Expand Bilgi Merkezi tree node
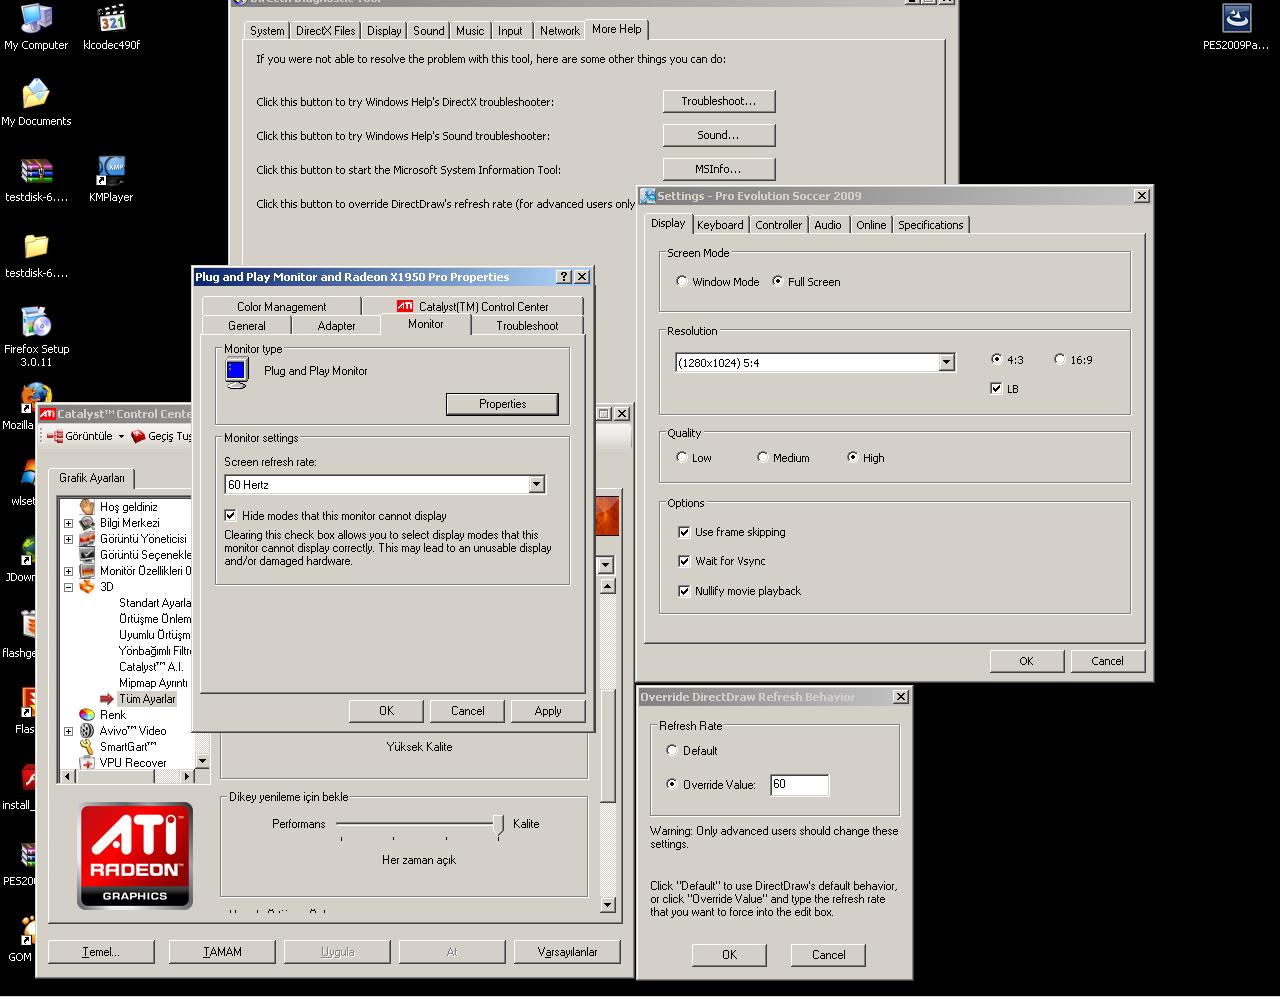1283x997 pixels. [x=68, y=523]
